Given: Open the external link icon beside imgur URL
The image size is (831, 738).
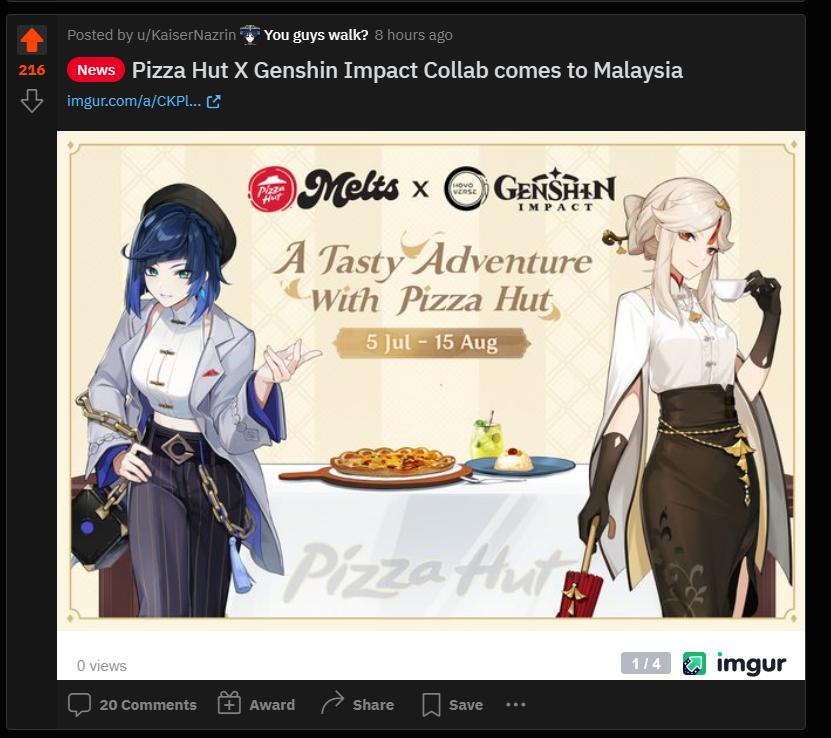Looking at the screenshot, I should (x=213, y=101).
